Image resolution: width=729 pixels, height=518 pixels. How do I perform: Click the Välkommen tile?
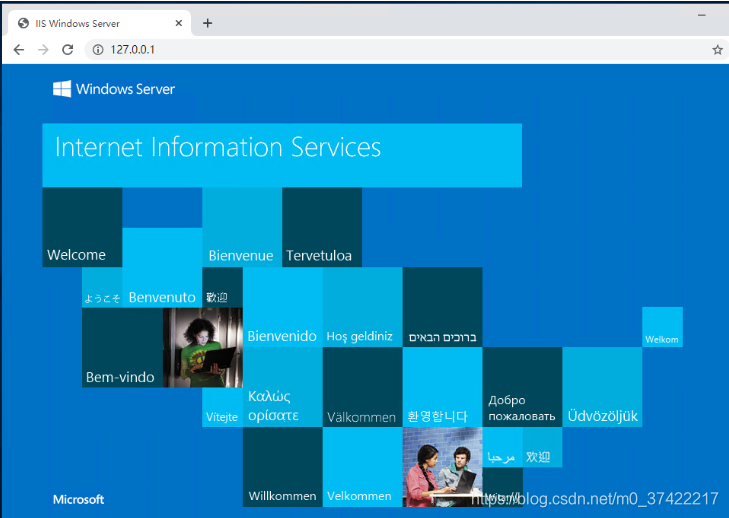tap(363, 387)
